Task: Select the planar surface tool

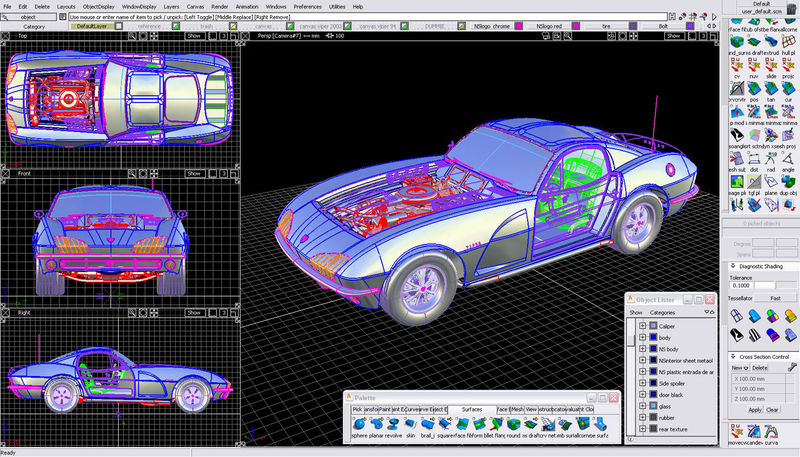Action: click(377, 424)
